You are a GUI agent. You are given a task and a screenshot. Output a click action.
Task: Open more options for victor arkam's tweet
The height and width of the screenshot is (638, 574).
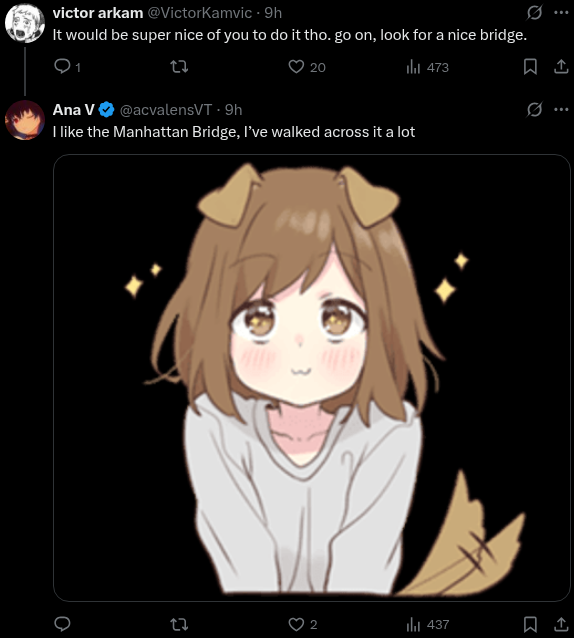coord(561,13)
